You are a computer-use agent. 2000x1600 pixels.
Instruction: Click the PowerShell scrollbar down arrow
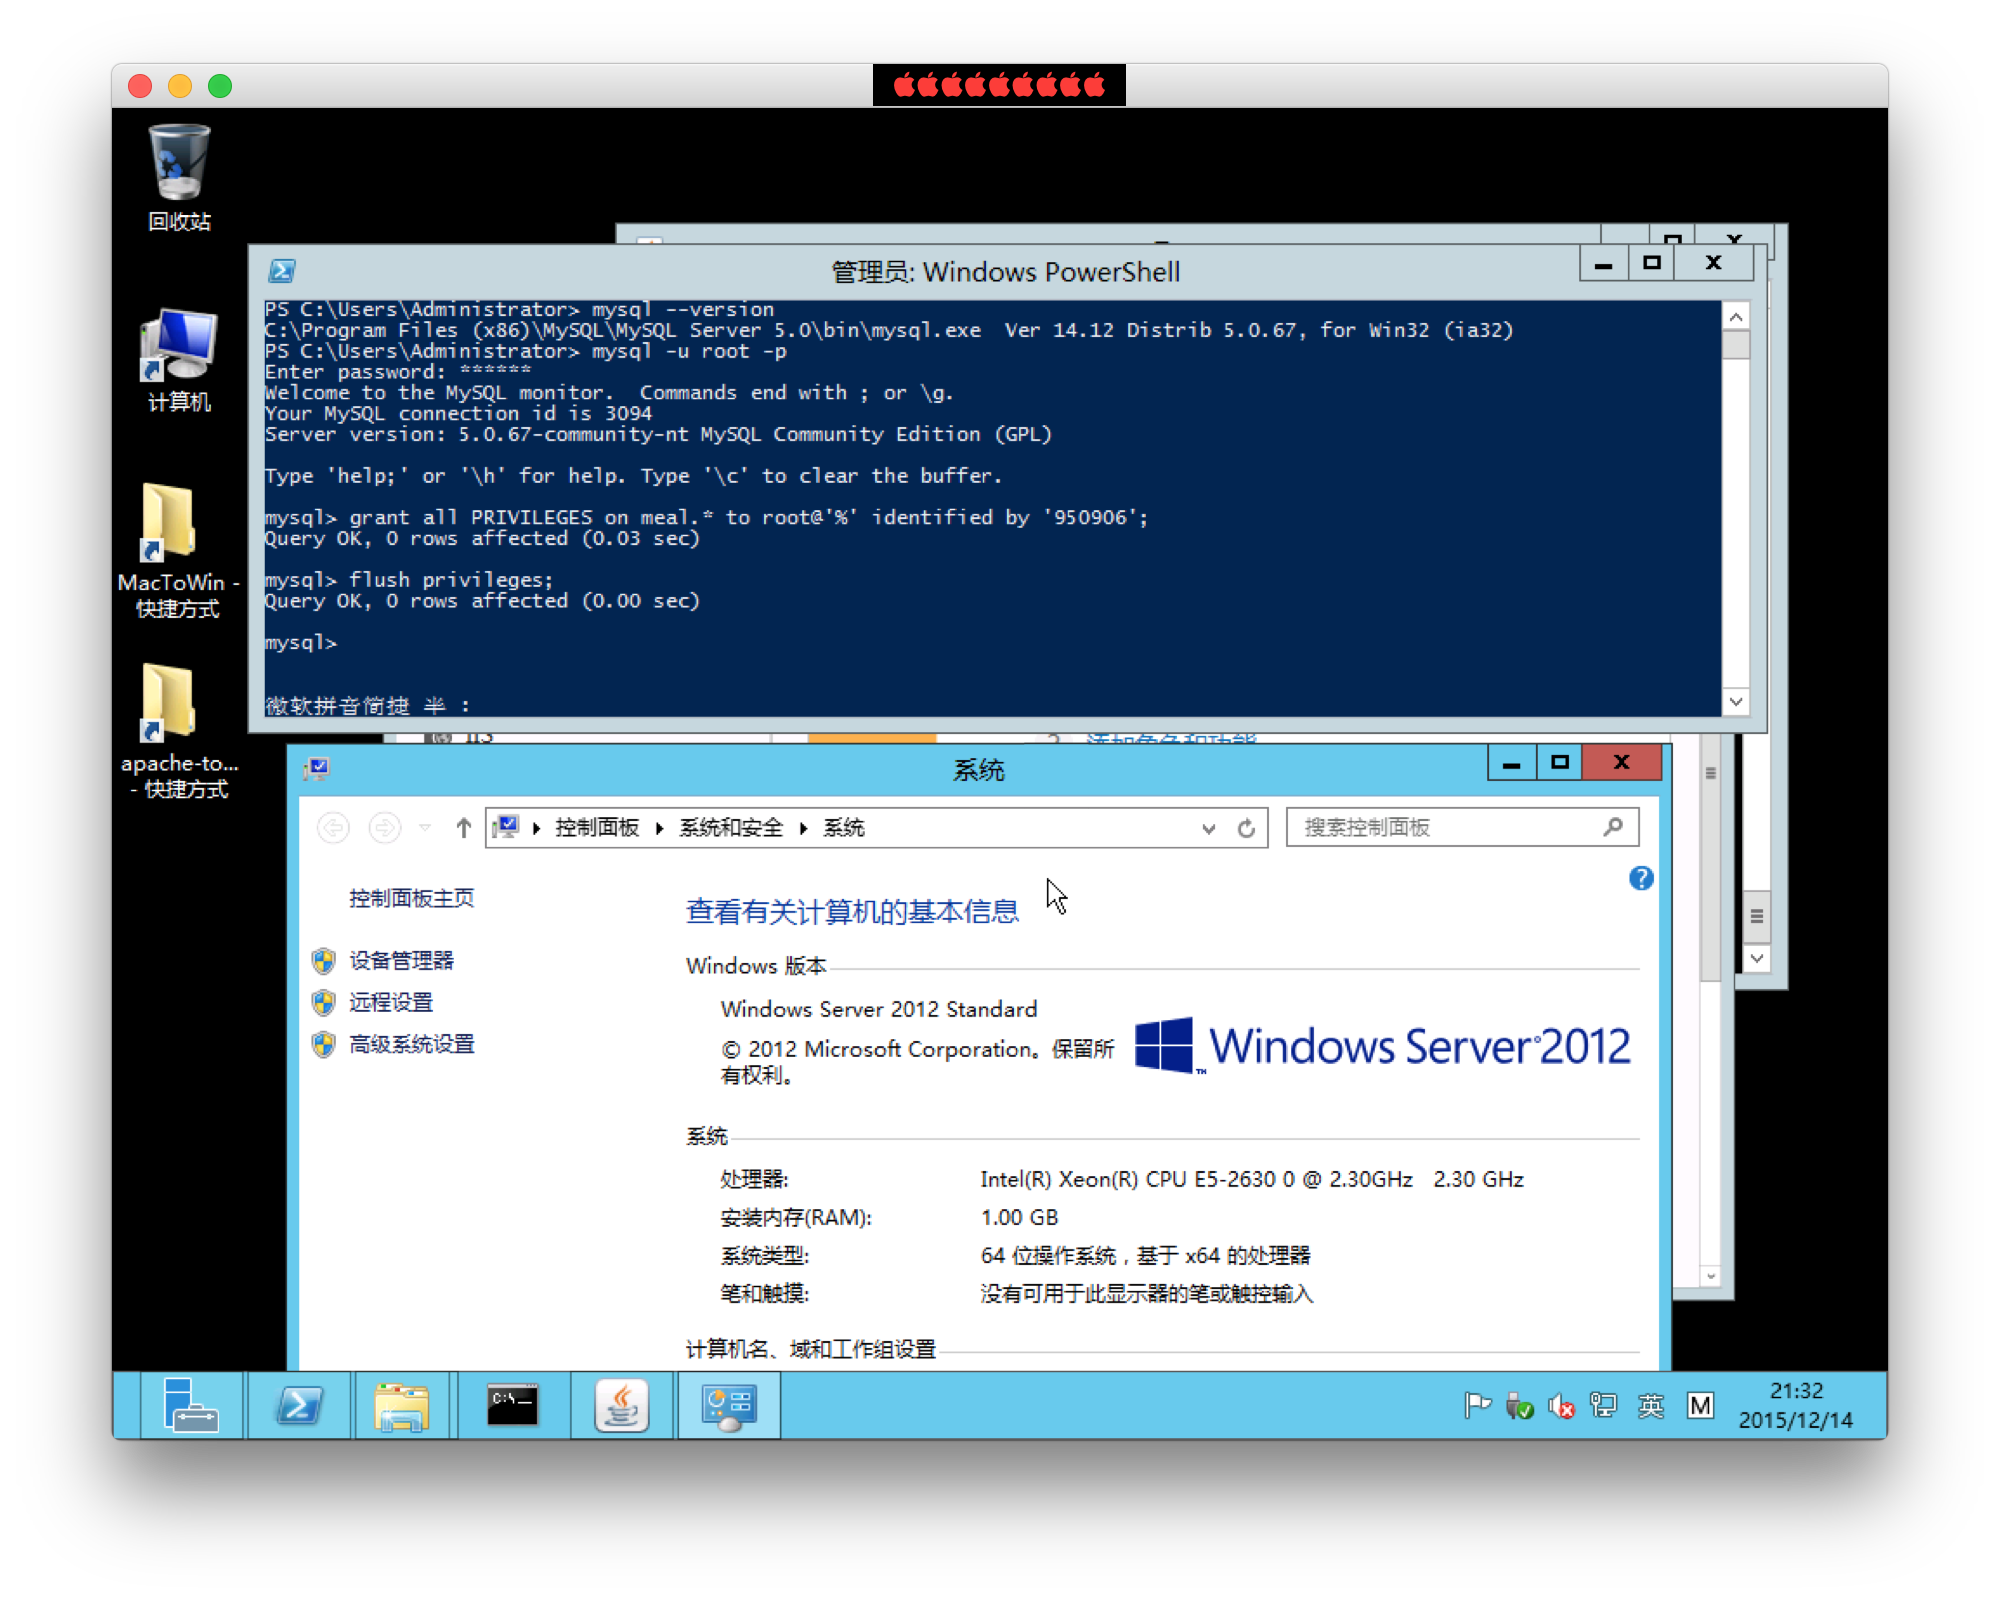tap(1736, 702)
